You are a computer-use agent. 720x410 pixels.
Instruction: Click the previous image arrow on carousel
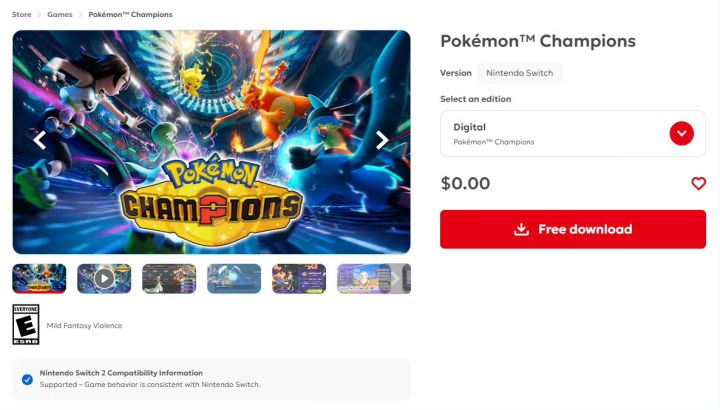(40, 141)
